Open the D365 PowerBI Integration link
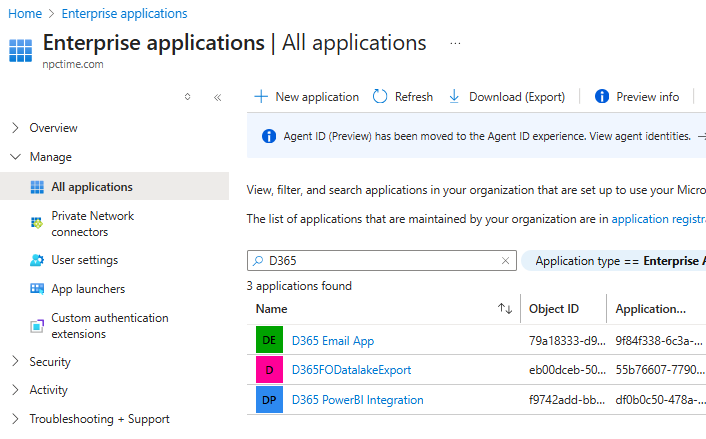Viewport: 706px width, 439px height. click(x=357, y=400)
